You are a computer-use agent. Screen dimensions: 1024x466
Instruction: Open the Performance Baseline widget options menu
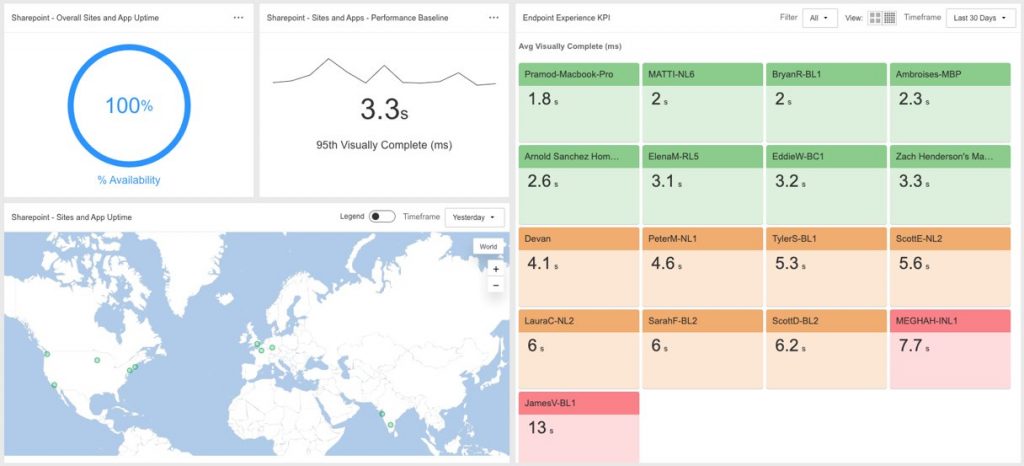pyautogui.click(x=494, y=18)
